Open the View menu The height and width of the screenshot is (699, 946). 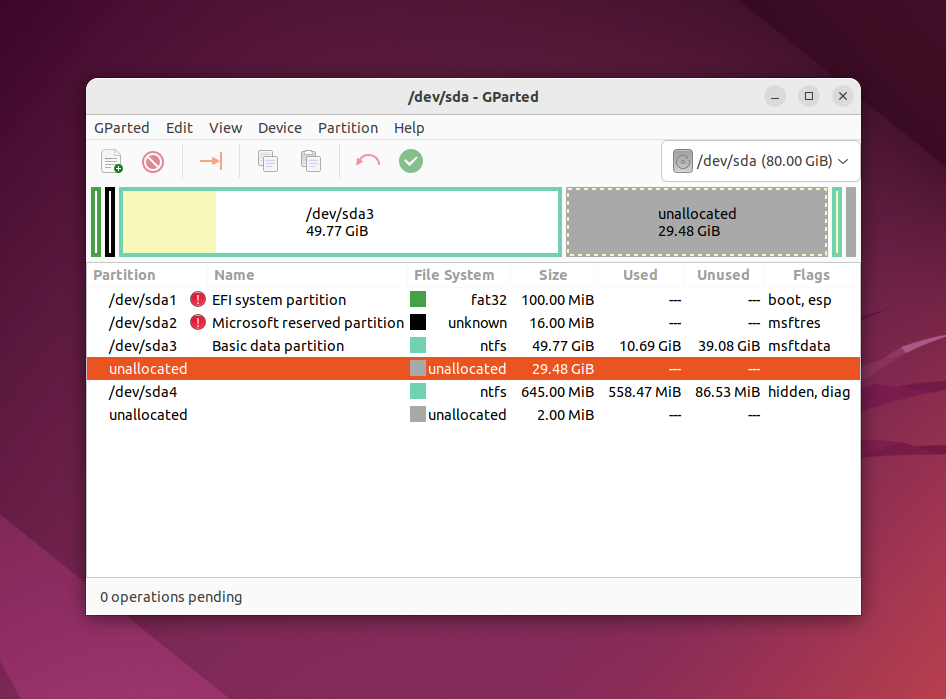[x=226, y=128]
